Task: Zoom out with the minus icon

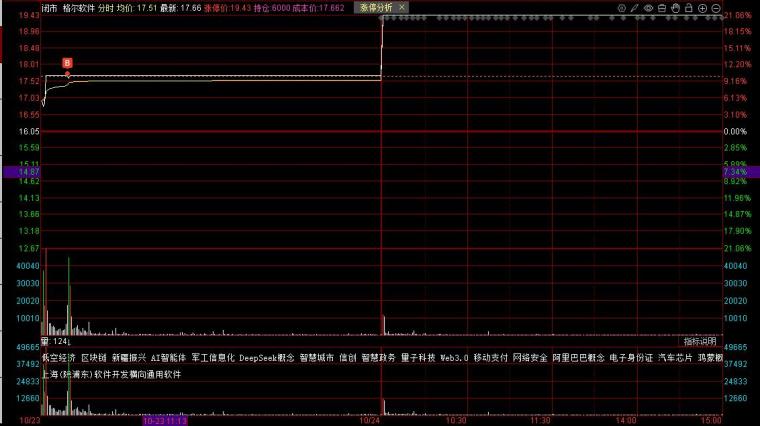Action: (716, 7)
